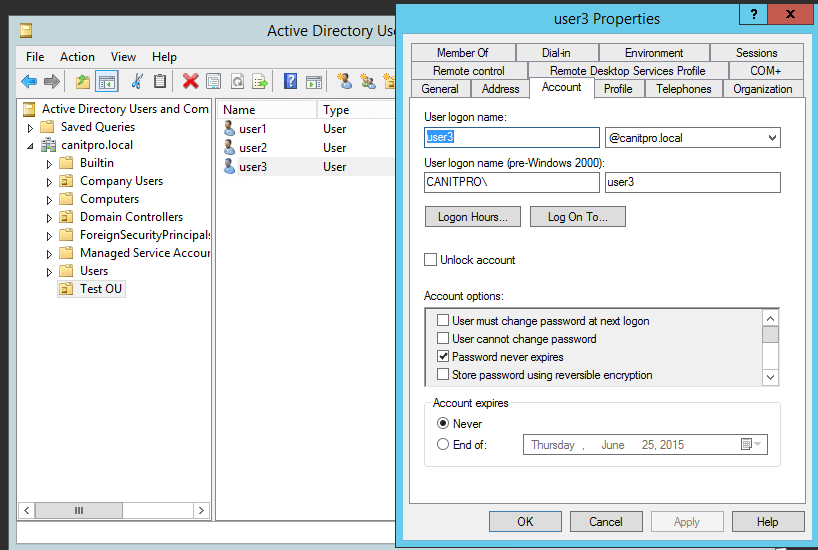818x550 pixels.
Task: Expand the Managed Service Accounts node
Action: click(49, 254)
